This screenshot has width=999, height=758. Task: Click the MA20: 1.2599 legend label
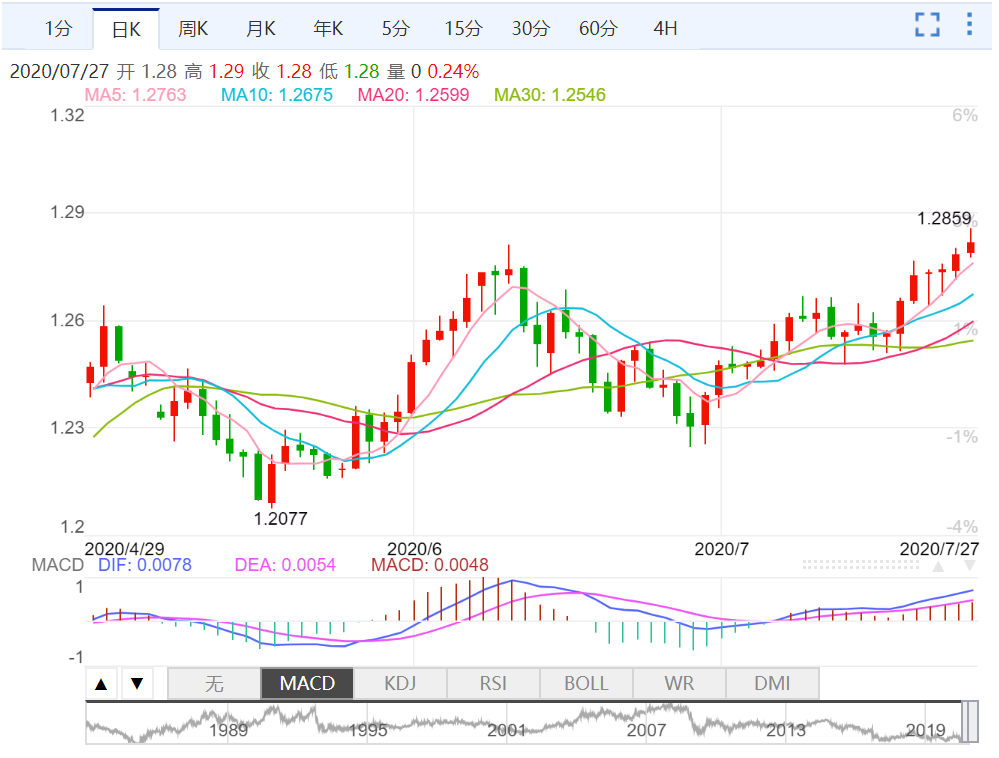(413, 95)
